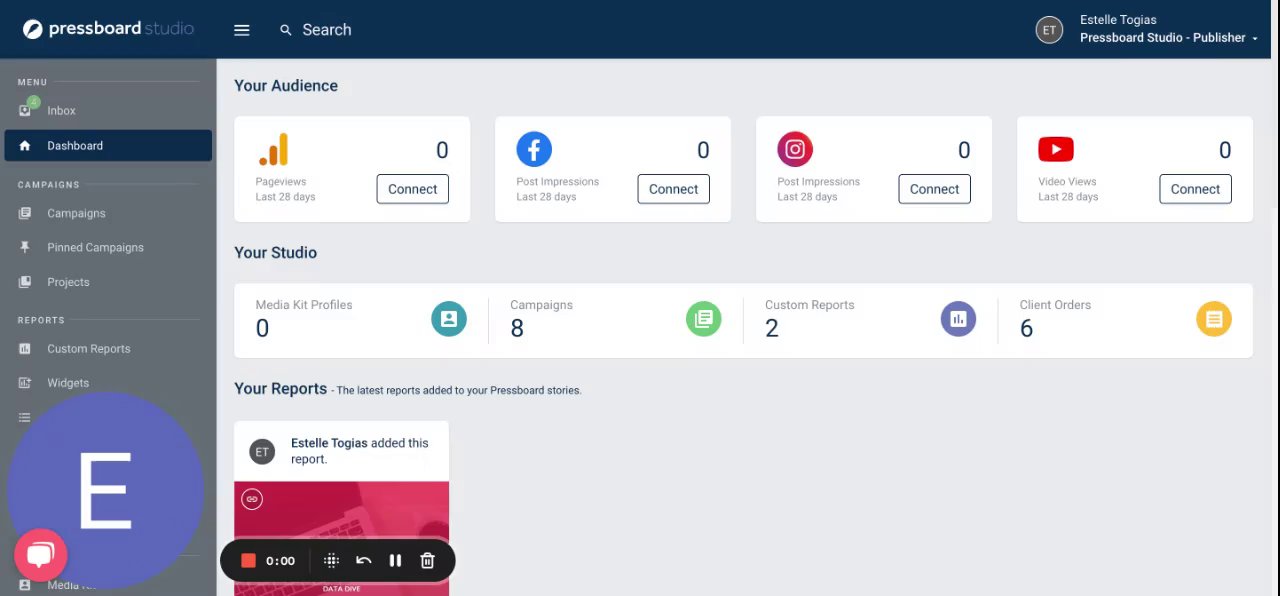Click the Inbox icon with notification badge
This screenshot has width=1280, height=596.
27,108
